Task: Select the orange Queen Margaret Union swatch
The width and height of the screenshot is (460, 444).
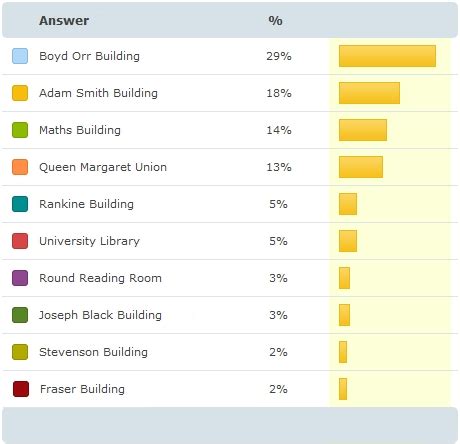Action: click(20, 167)
